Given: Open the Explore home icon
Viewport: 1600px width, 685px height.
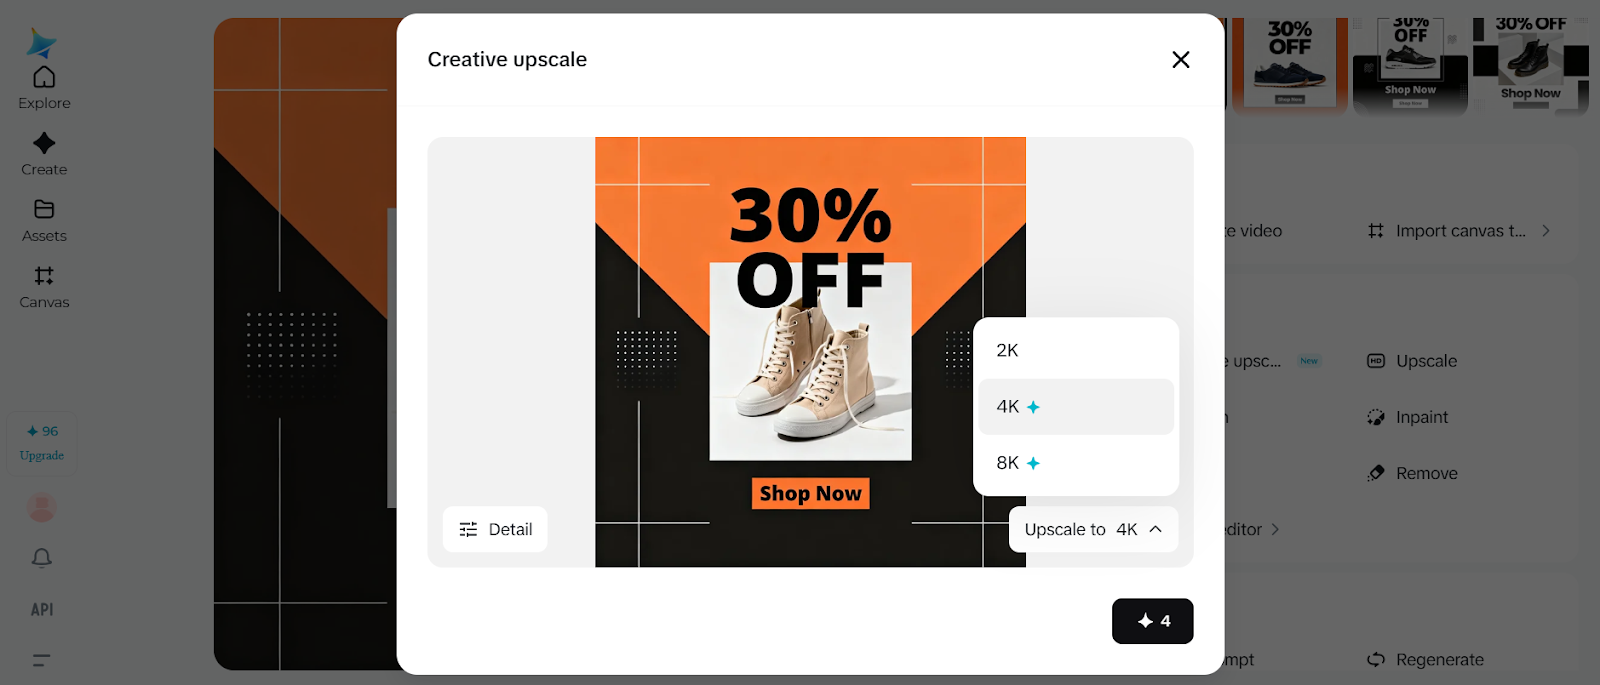Looking at the screenshot, I should (44, 77).
